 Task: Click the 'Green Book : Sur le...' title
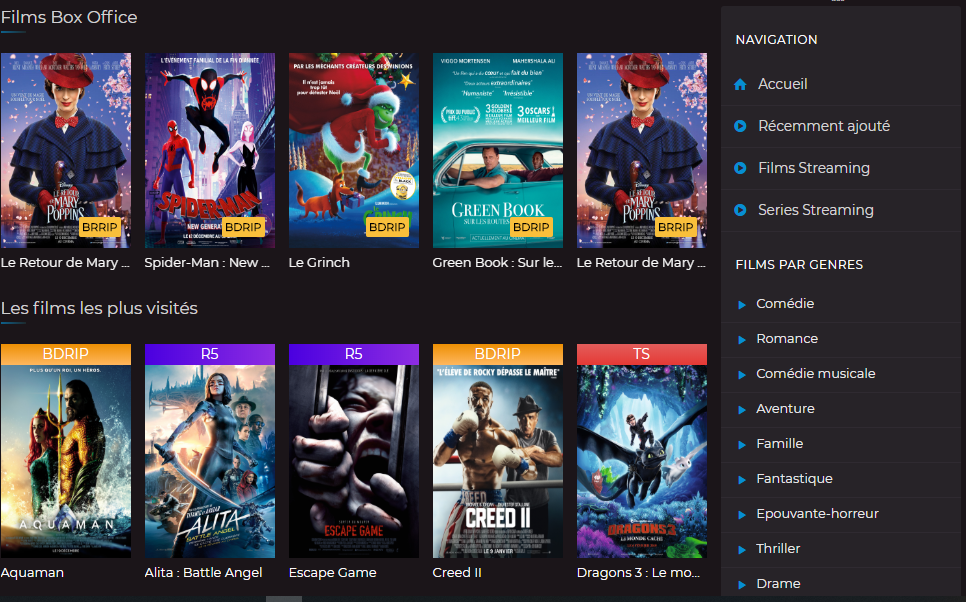497,262
